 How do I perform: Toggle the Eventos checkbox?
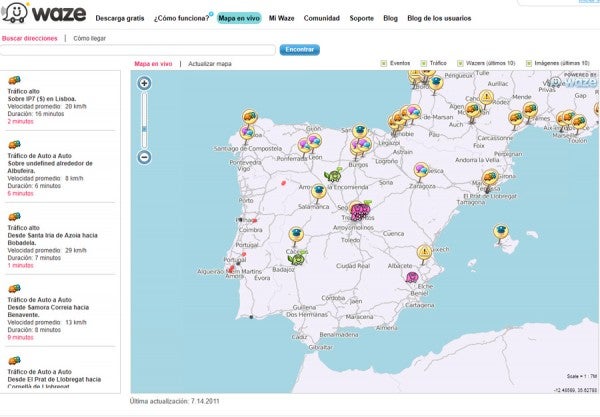[x=383, y=63]
